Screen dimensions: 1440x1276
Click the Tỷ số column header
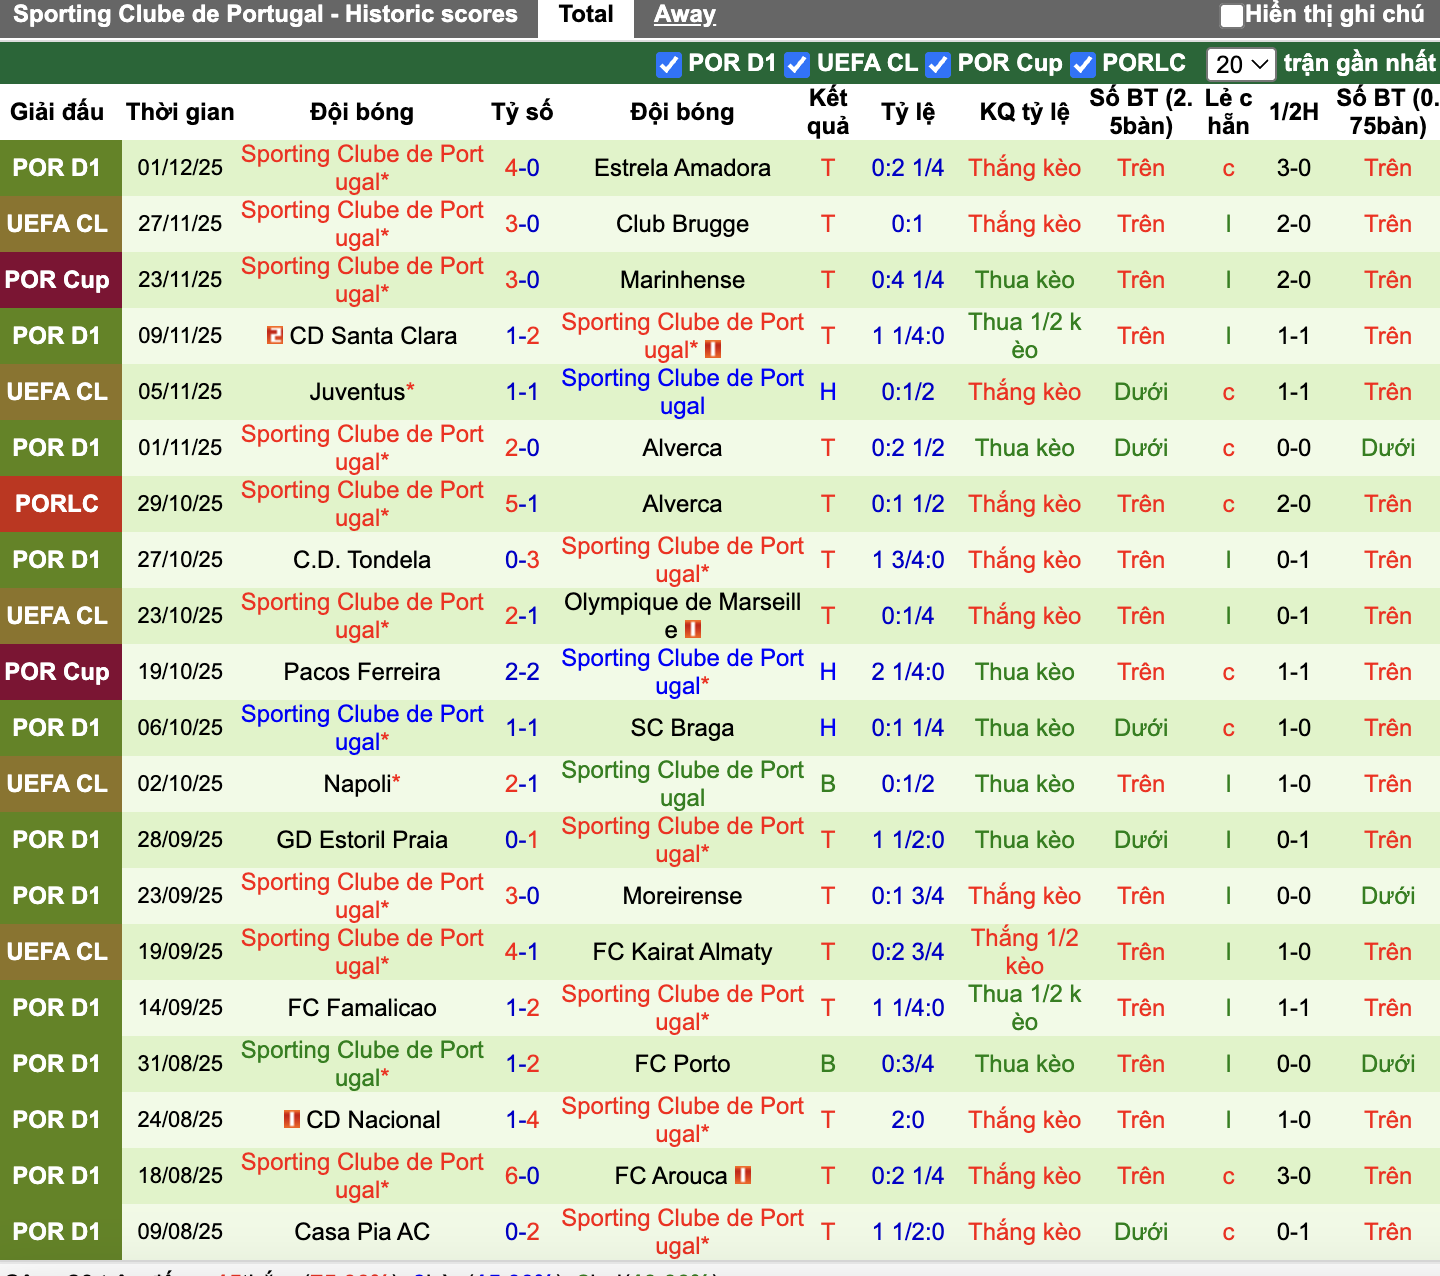(x=522, y=112)
